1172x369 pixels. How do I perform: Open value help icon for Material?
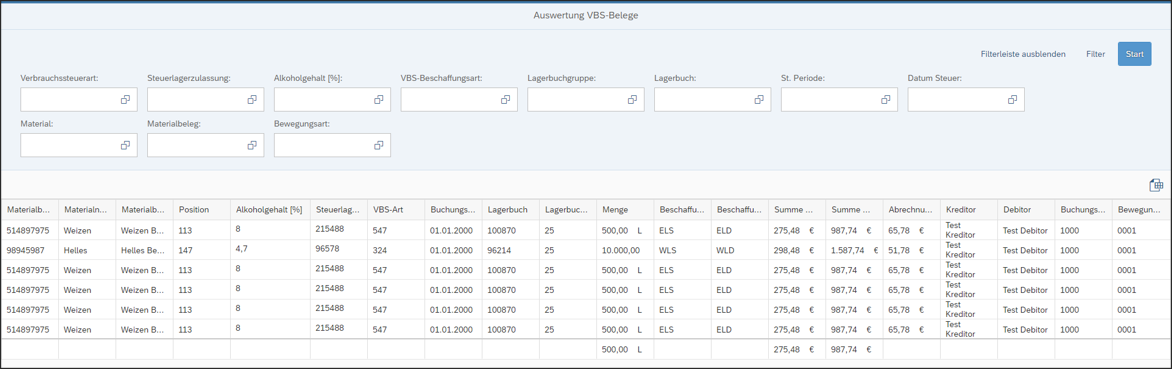126,145
